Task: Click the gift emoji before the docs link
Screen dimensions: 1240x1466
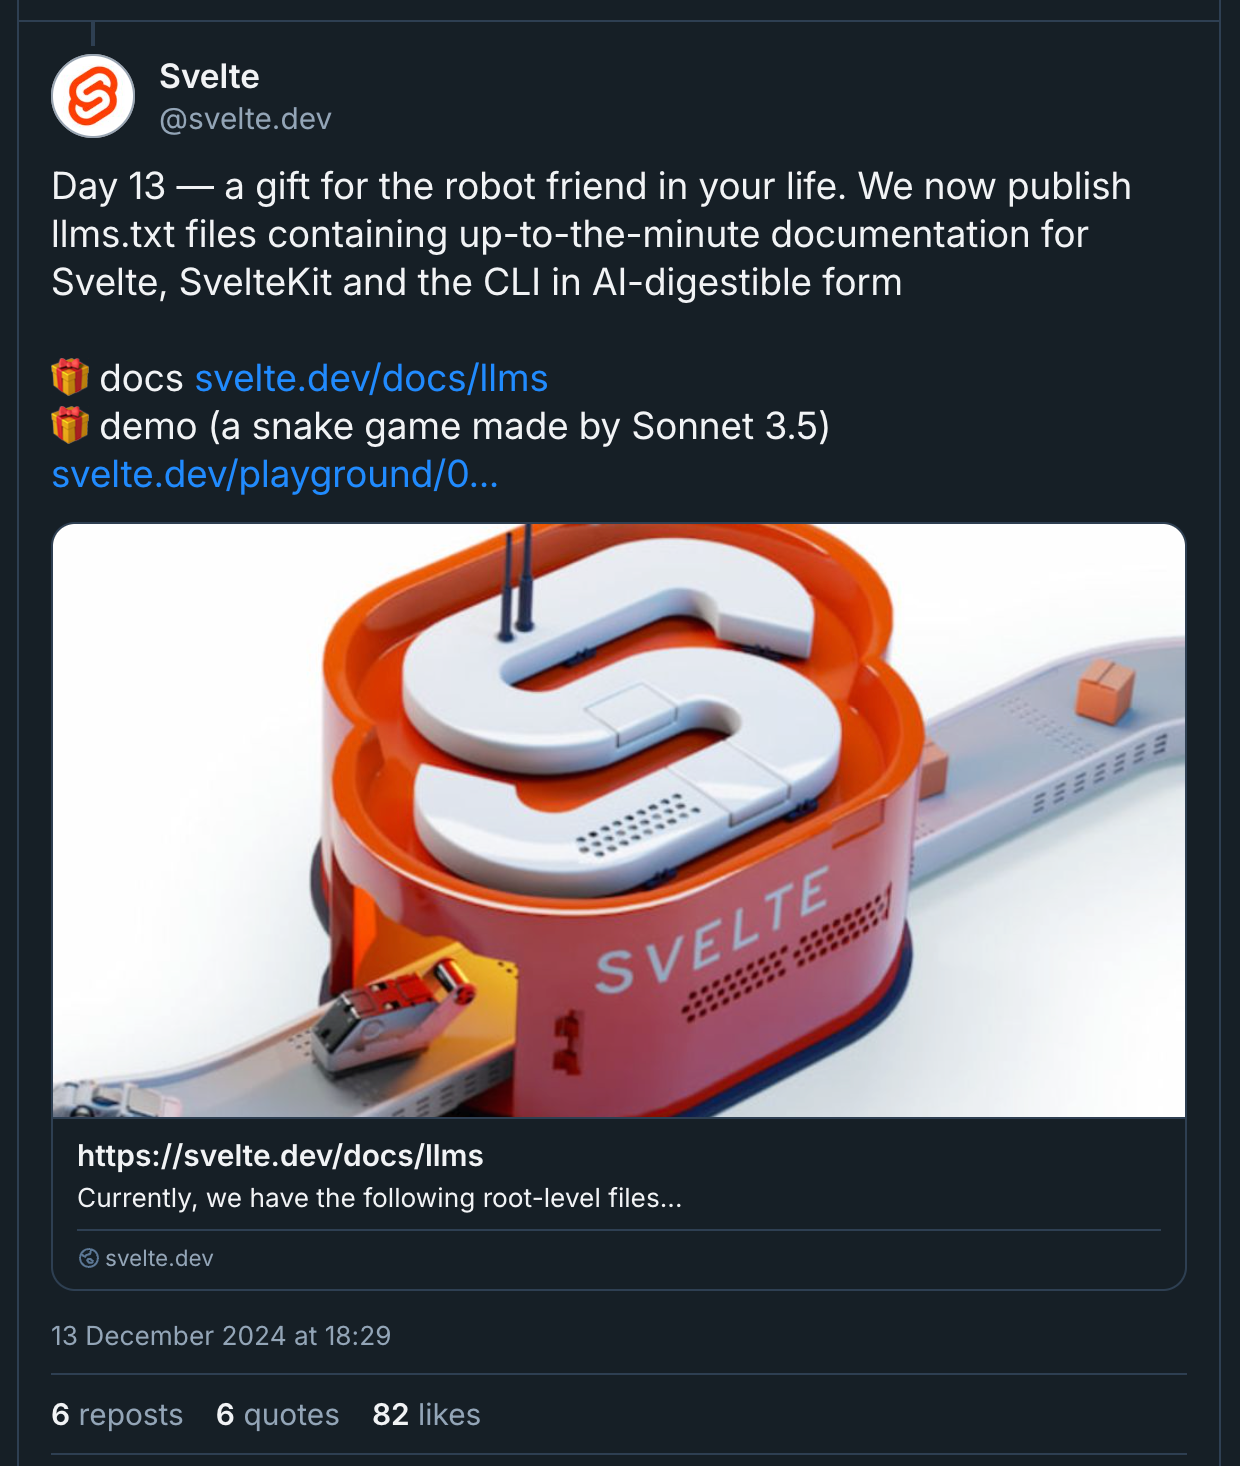Action: point(67,377)
